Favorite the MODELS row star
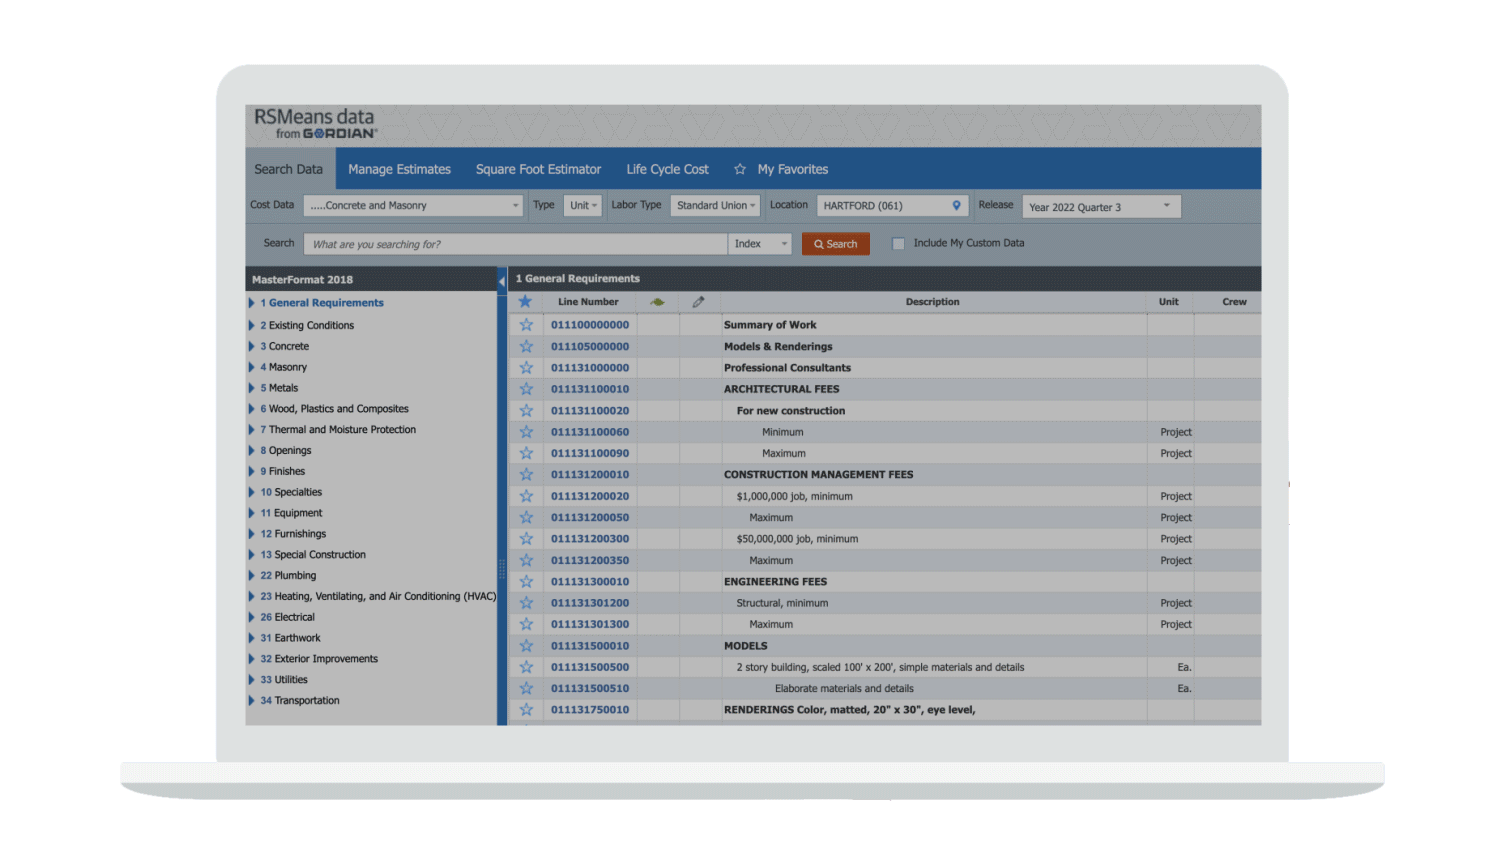The width and height of the screenshot is (1504, 856). pyautogui.click(x=526, y=645)
